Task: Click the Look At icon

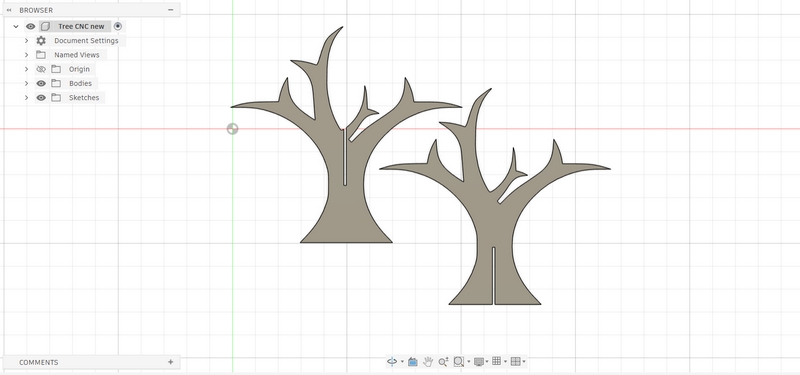Action: tap(413, 362)
